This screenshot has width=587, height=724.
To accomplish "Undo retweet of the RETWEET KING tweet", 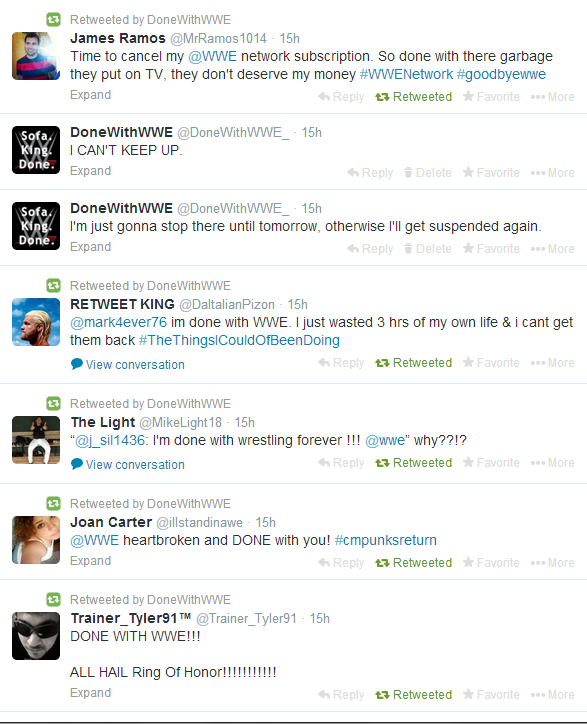I will pyautogui.click(x=413, y=362).
